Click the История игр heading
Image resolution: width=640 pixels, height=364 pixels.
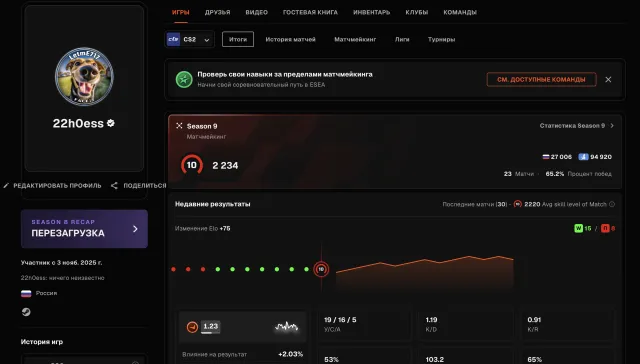click(42, 342)
